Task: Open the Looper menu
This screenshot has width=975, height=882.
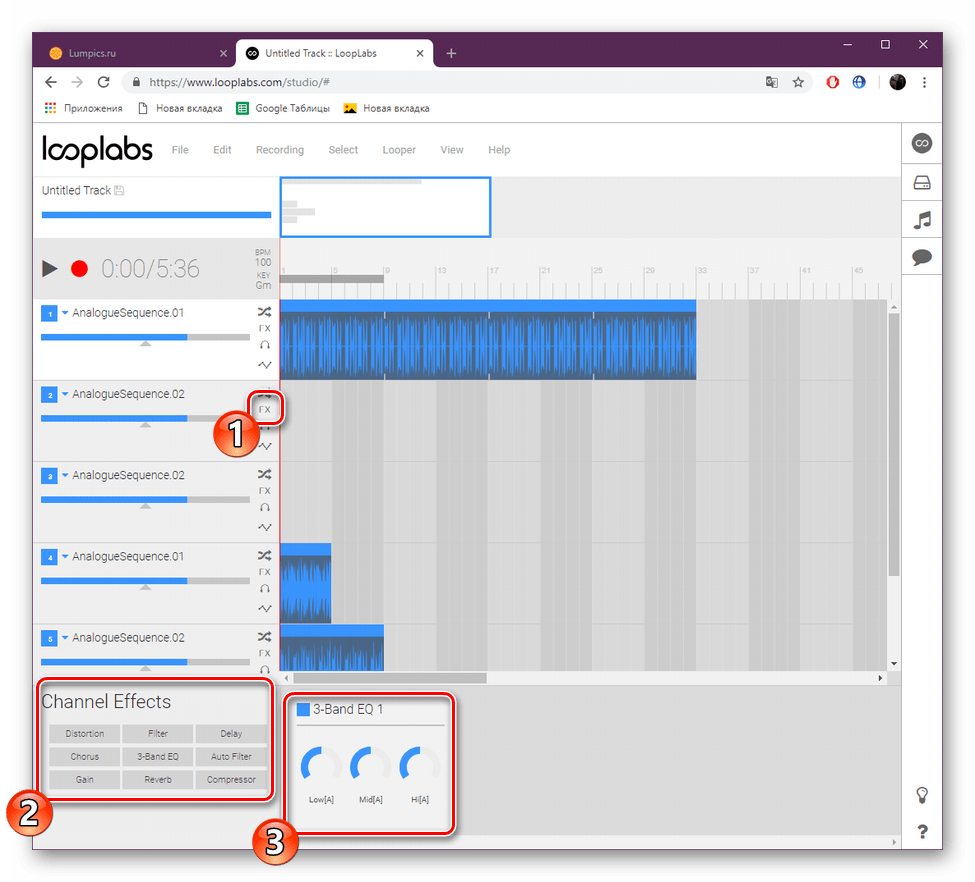Action: 398,149
